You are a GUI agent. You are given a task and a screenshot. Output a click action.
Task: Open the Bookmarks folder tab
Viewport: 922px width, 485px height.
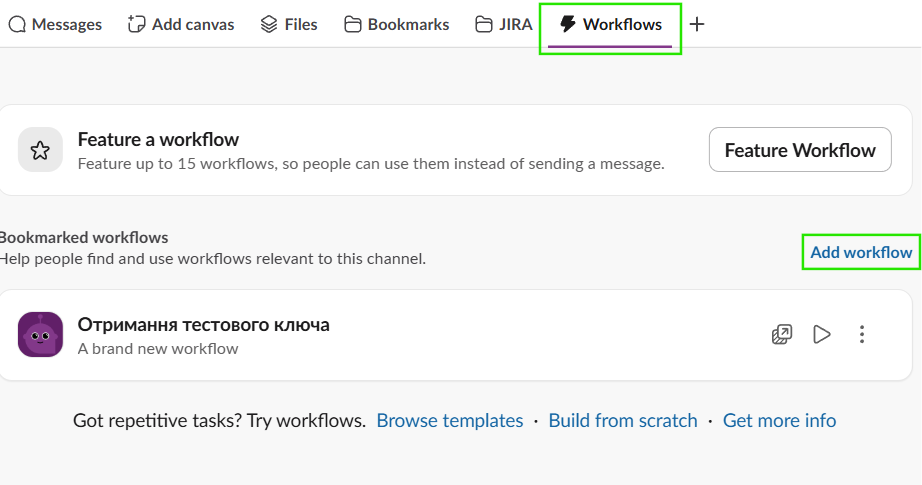point(397,25)
